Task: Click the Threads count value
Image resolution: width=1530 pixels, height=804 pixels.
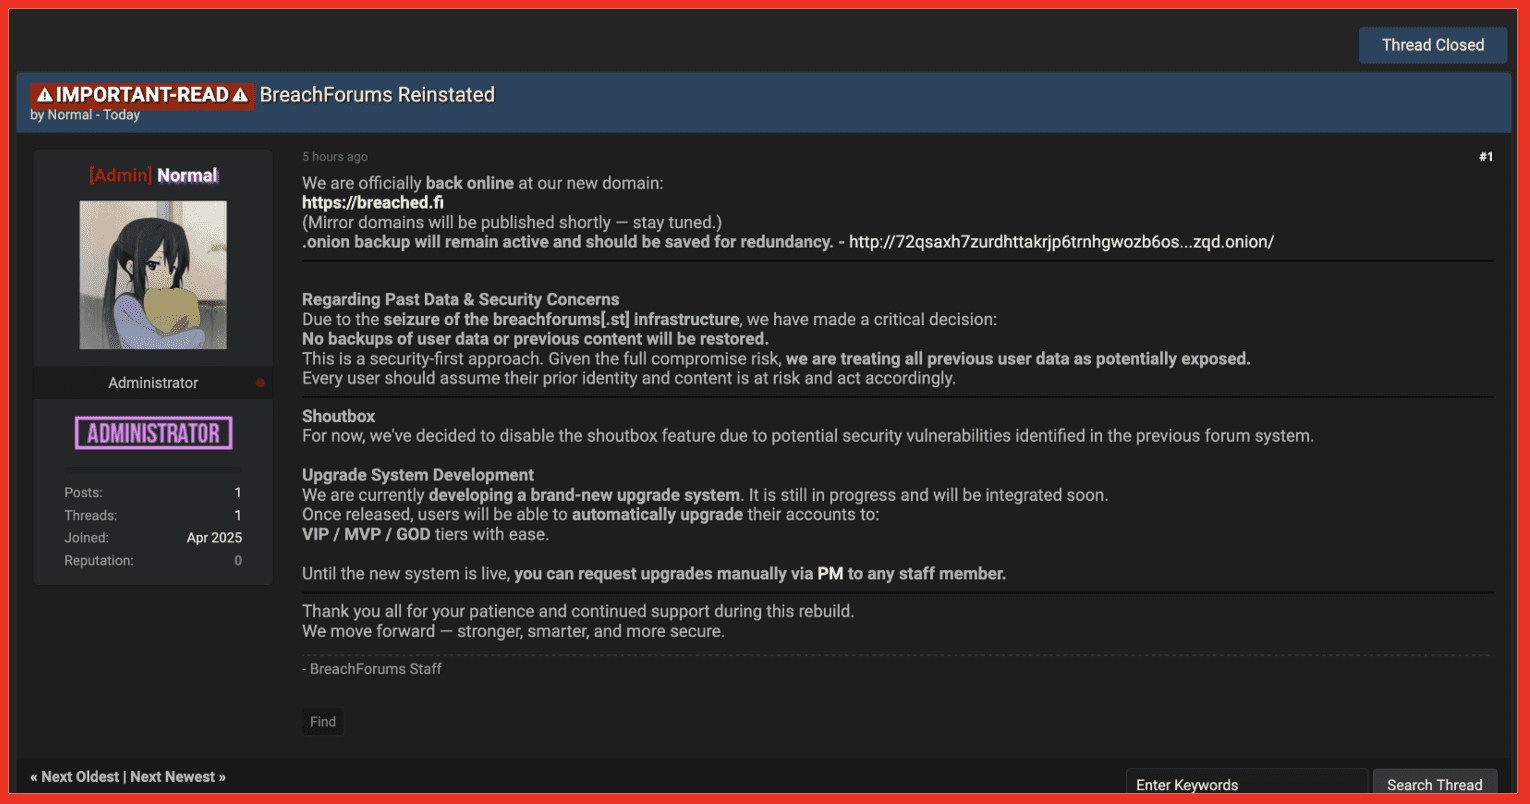Action: click(238, 516)
